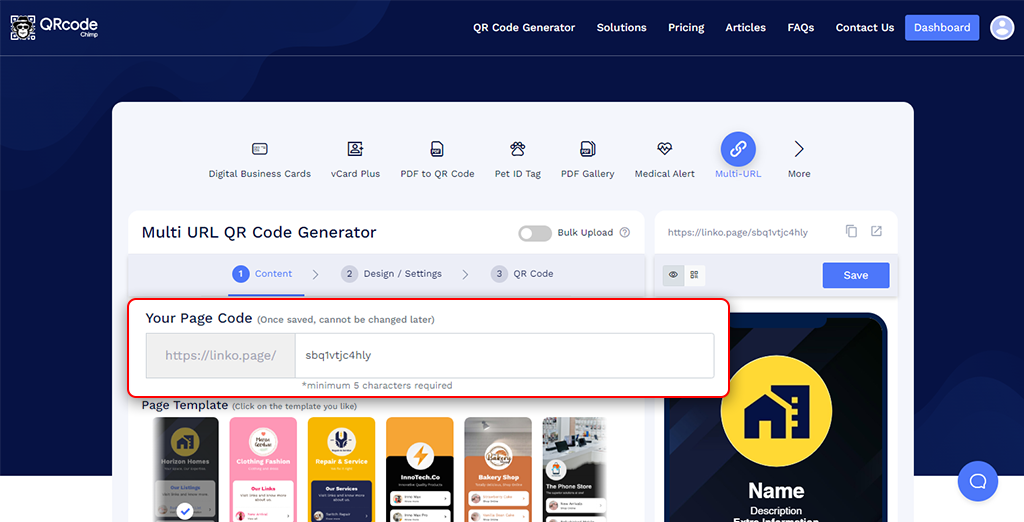Select the Medical Alert icon

[664, 149]
